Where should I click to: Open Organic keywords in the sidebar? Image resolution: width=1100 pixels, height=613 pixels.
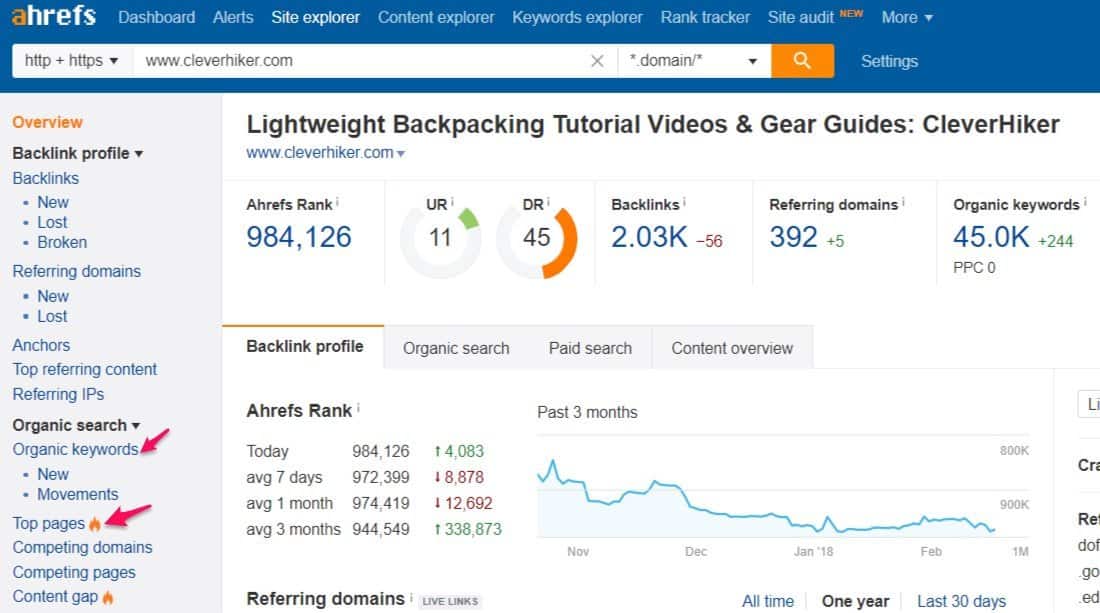(x=76, y=450)
